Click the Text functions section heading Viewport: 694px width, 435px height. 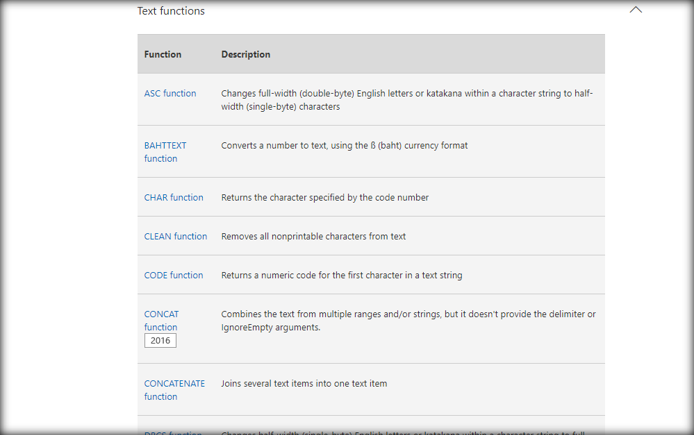point(171,11)
